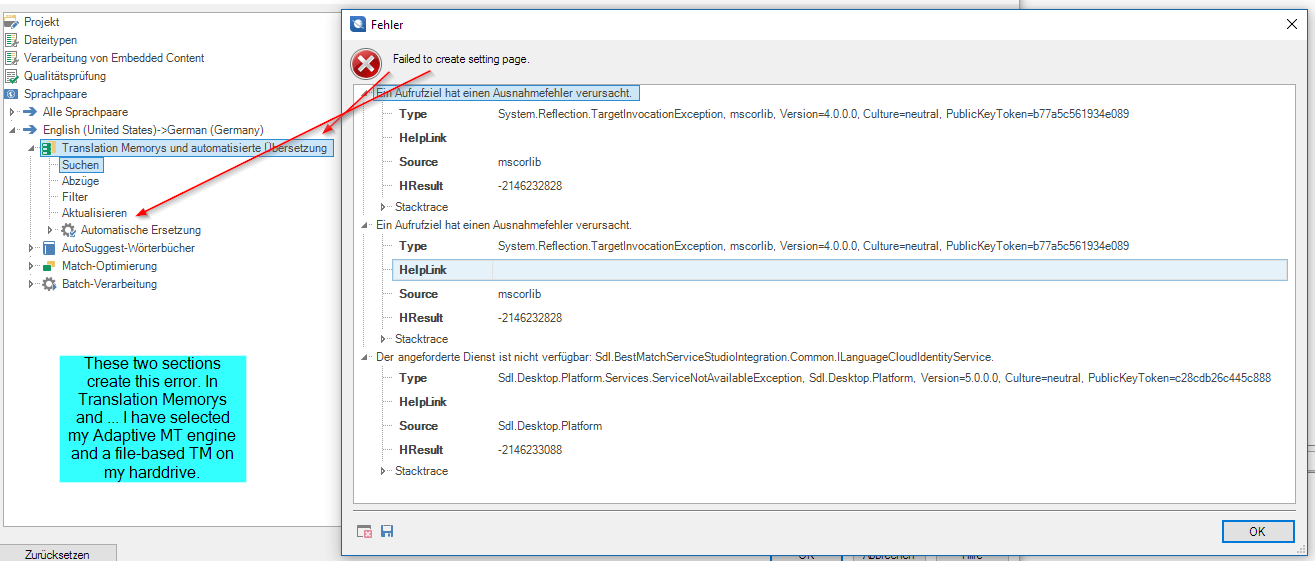Click the Qualitätsprüfung checkmark icon

click(12, 76)
